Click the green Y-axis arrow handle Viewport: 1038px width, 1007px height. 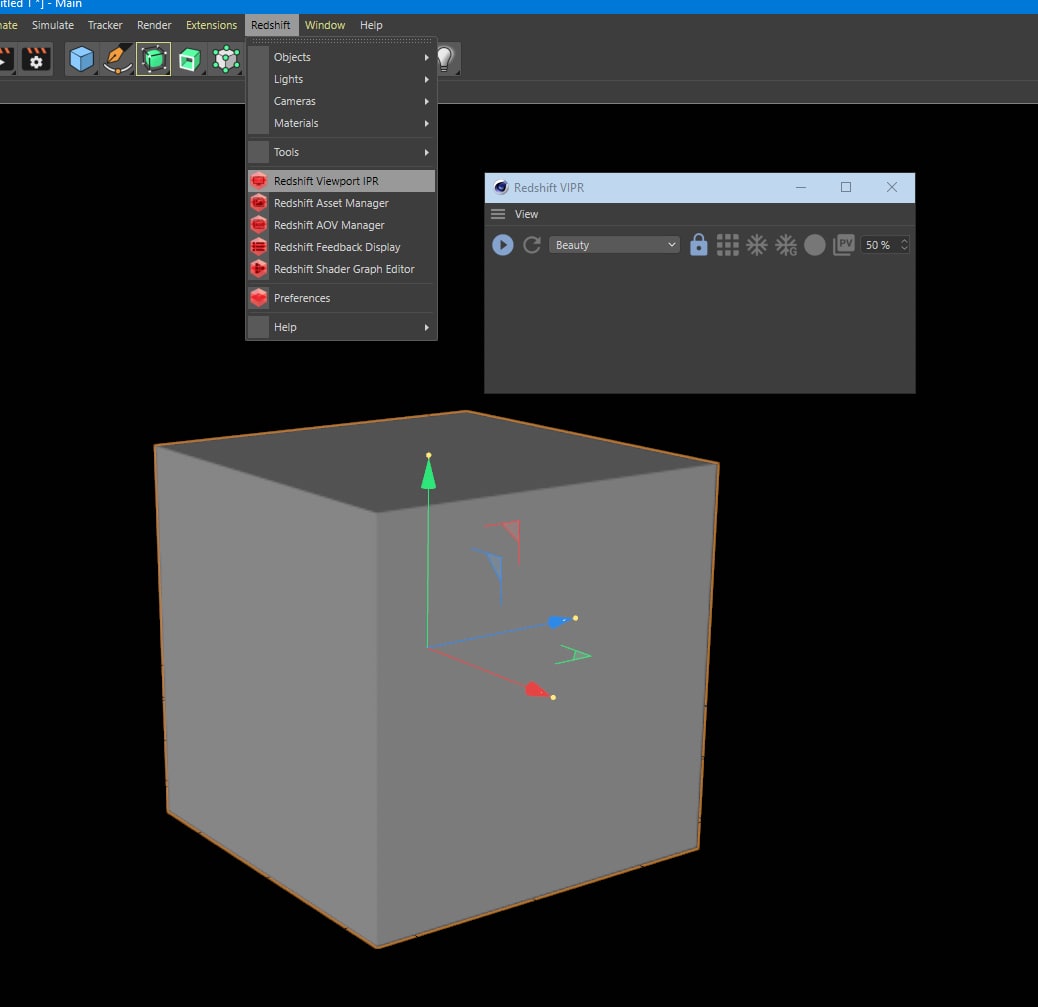click(428, 473)
